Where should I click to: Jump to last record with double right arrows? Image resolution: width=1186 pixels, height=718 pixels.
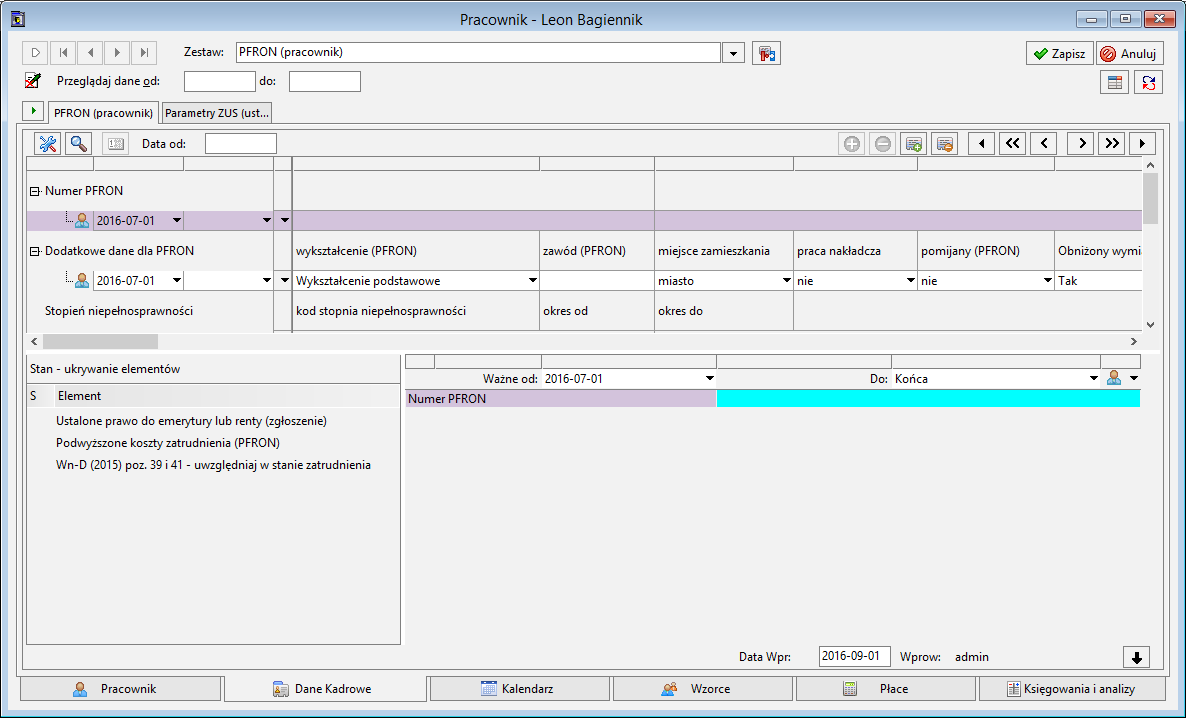[x=1111, y=144]
